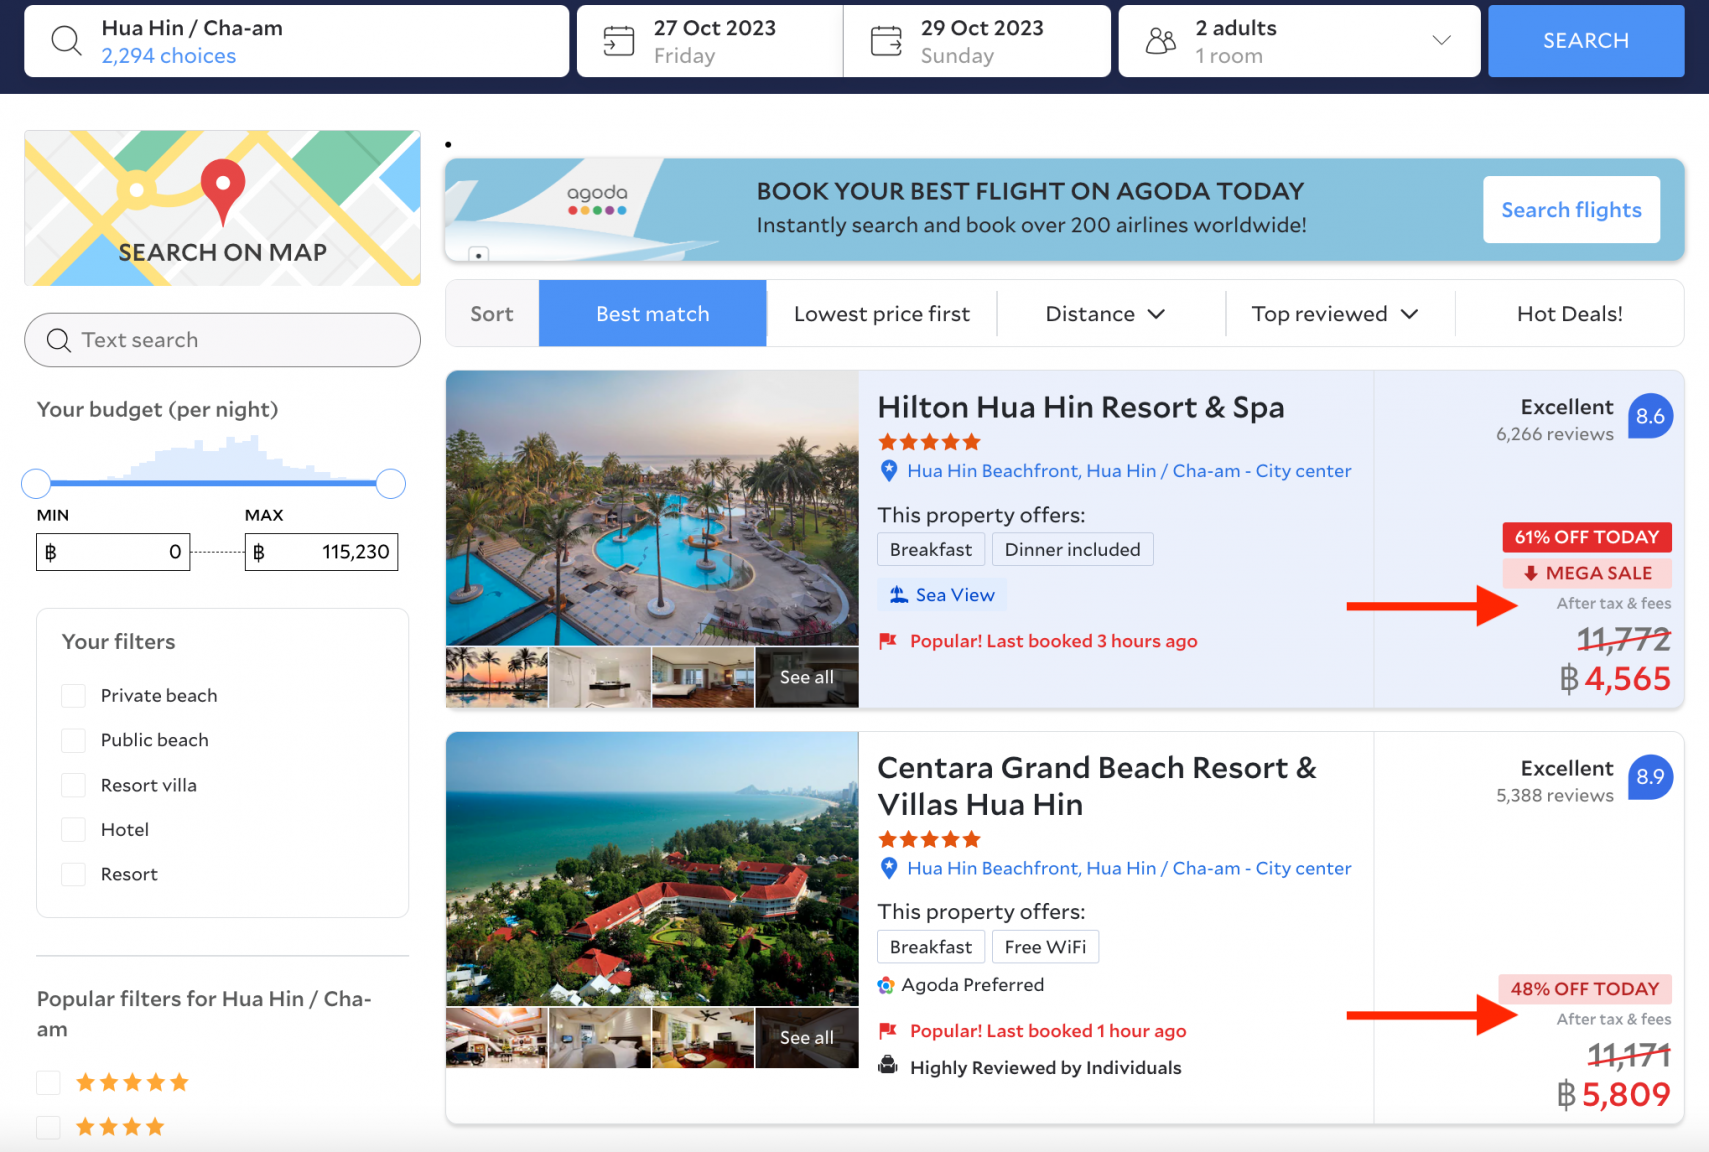Image resolution: width=1709 pixels, height=1152 pixels.
Task: Click the guests people icon
Action: click(x=1161, y=41)
